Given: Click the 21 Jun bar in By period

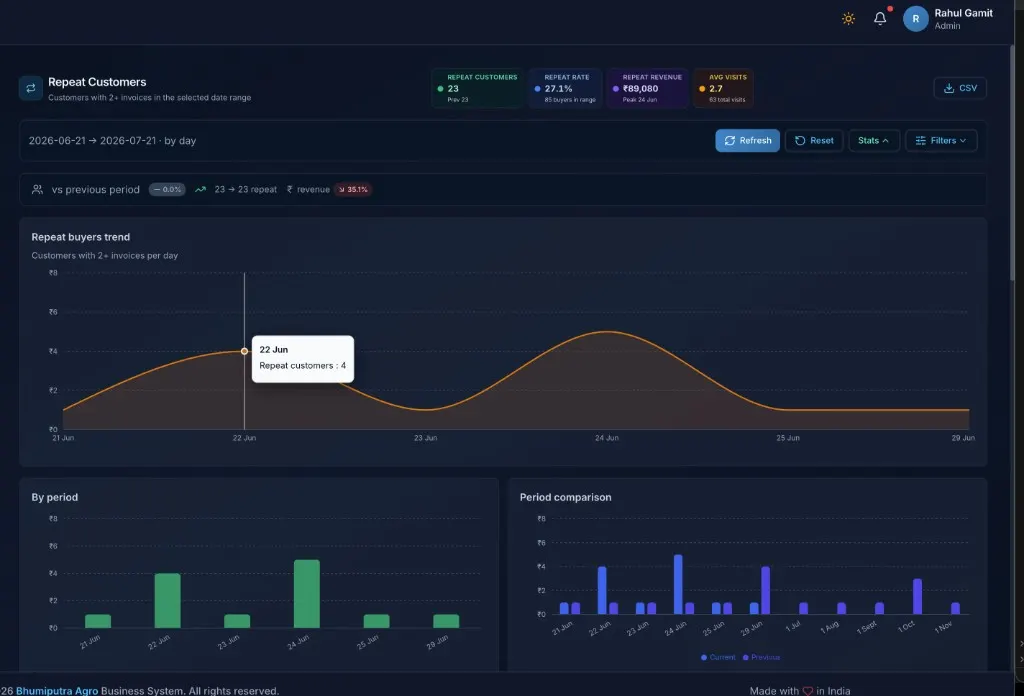Looking at the screenshot, I should [x=98, y=621].
